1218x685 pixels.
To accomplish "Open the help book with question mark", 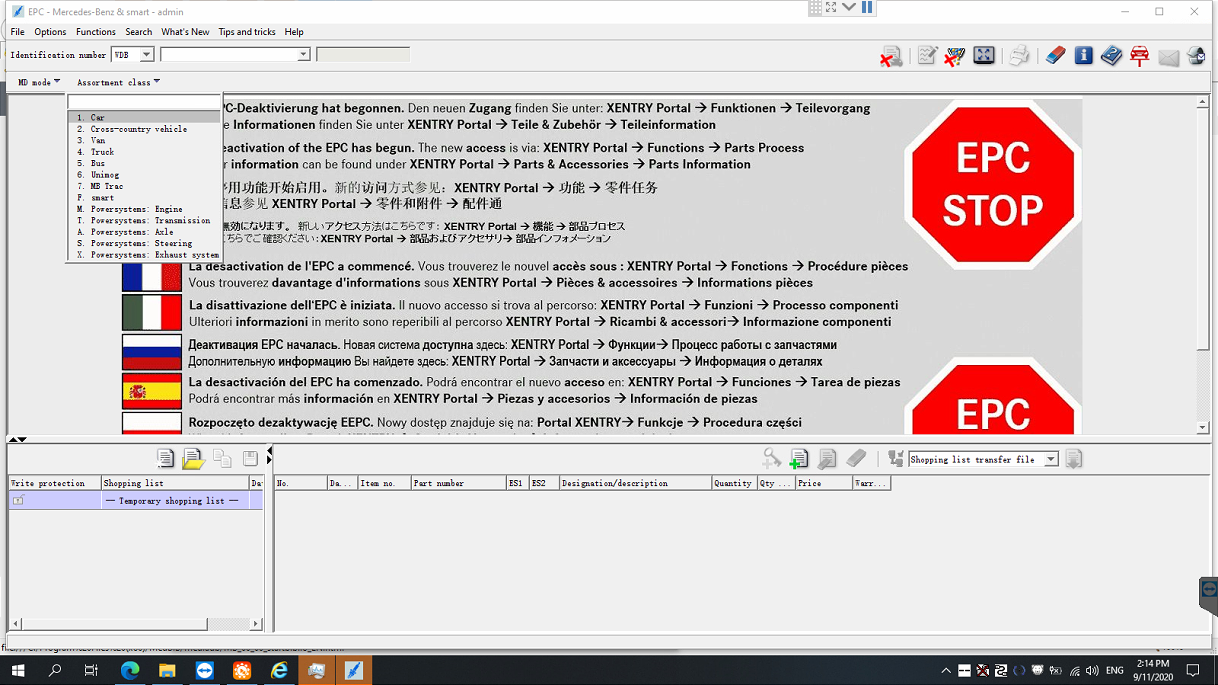I will pos(1111,56).
